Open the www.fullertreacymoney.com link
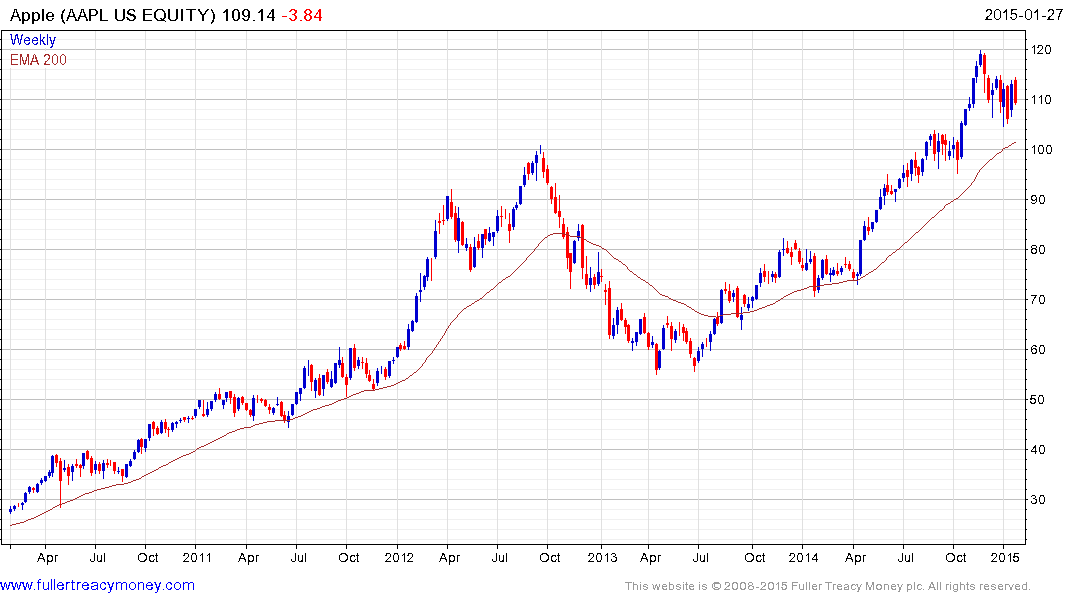 pyautogui.click(x=97, y=586)
